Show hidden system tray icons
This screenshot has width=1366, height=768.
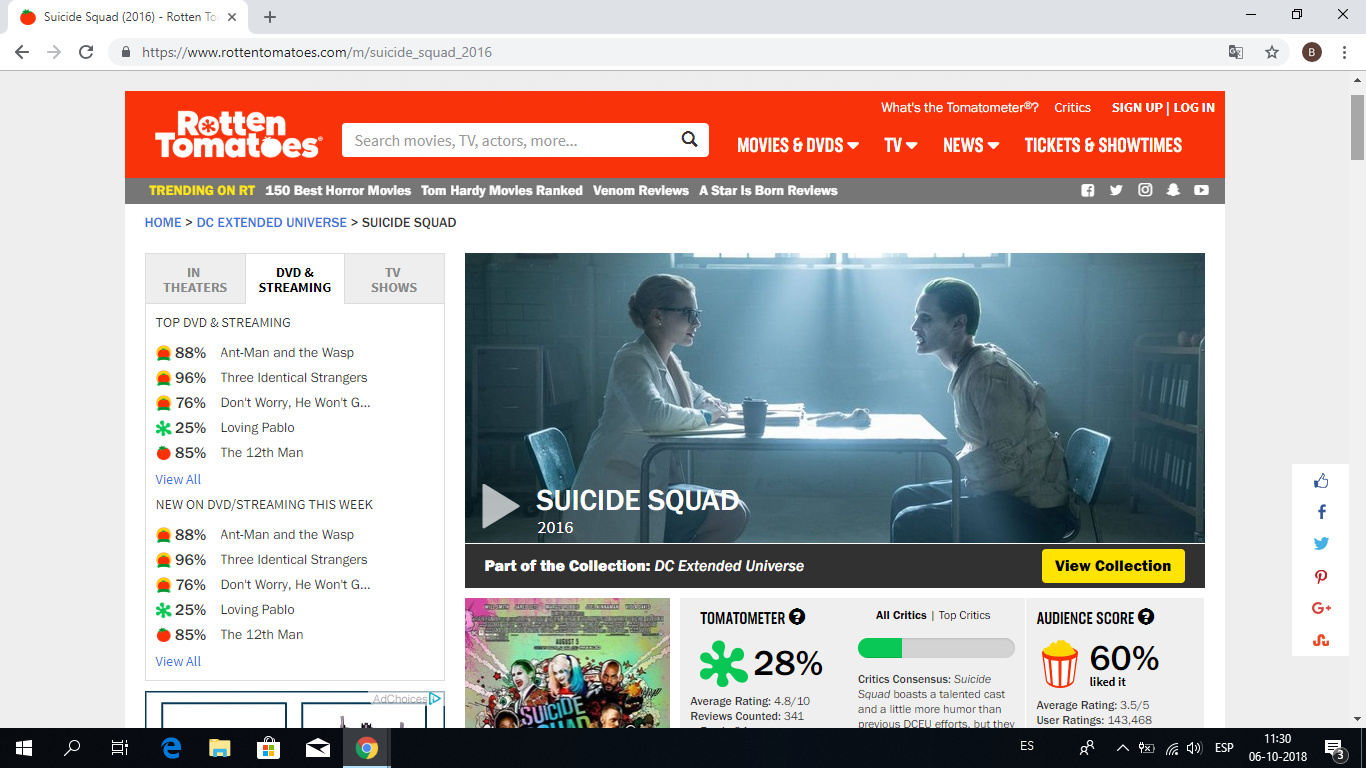(x=1122, y=748)
